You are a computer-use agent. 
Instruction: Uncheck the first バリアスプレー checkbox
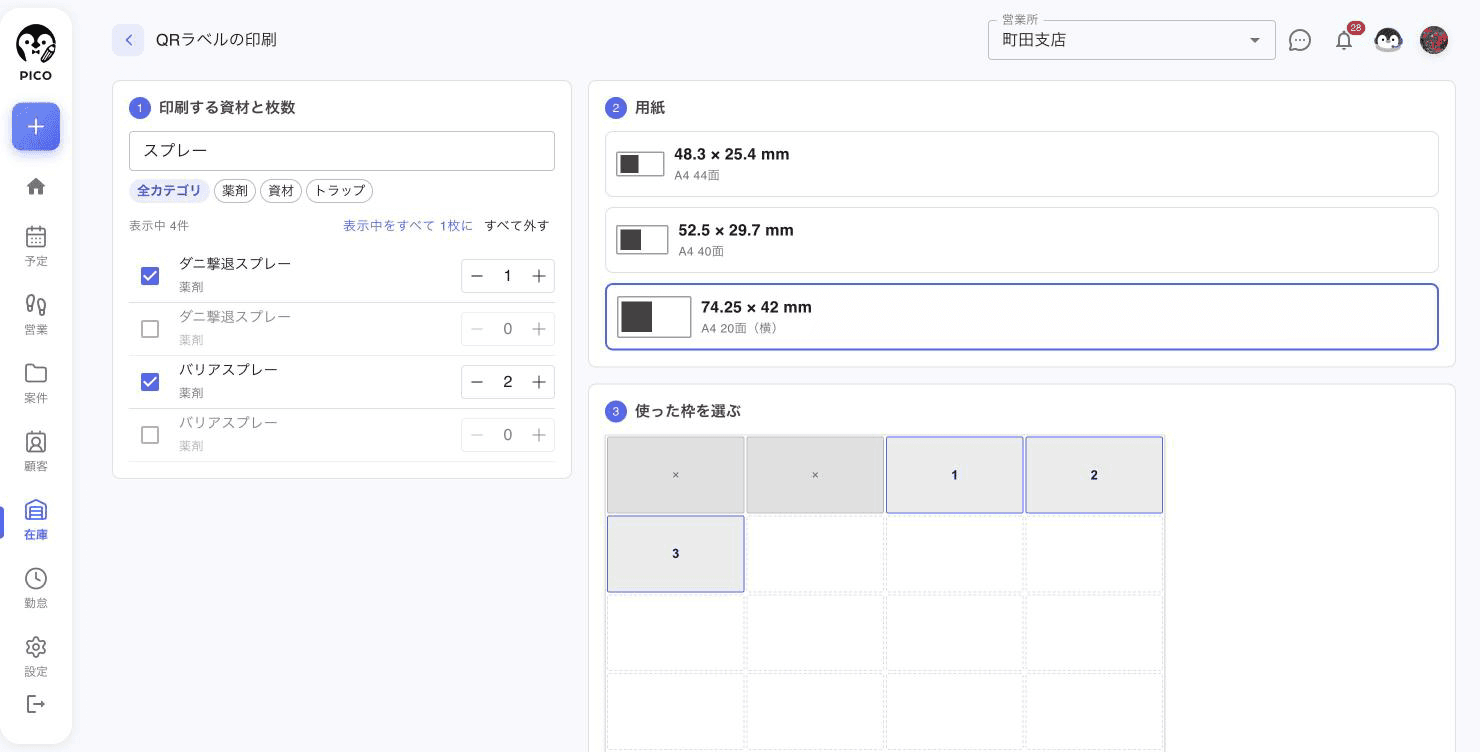click(150, 382)
